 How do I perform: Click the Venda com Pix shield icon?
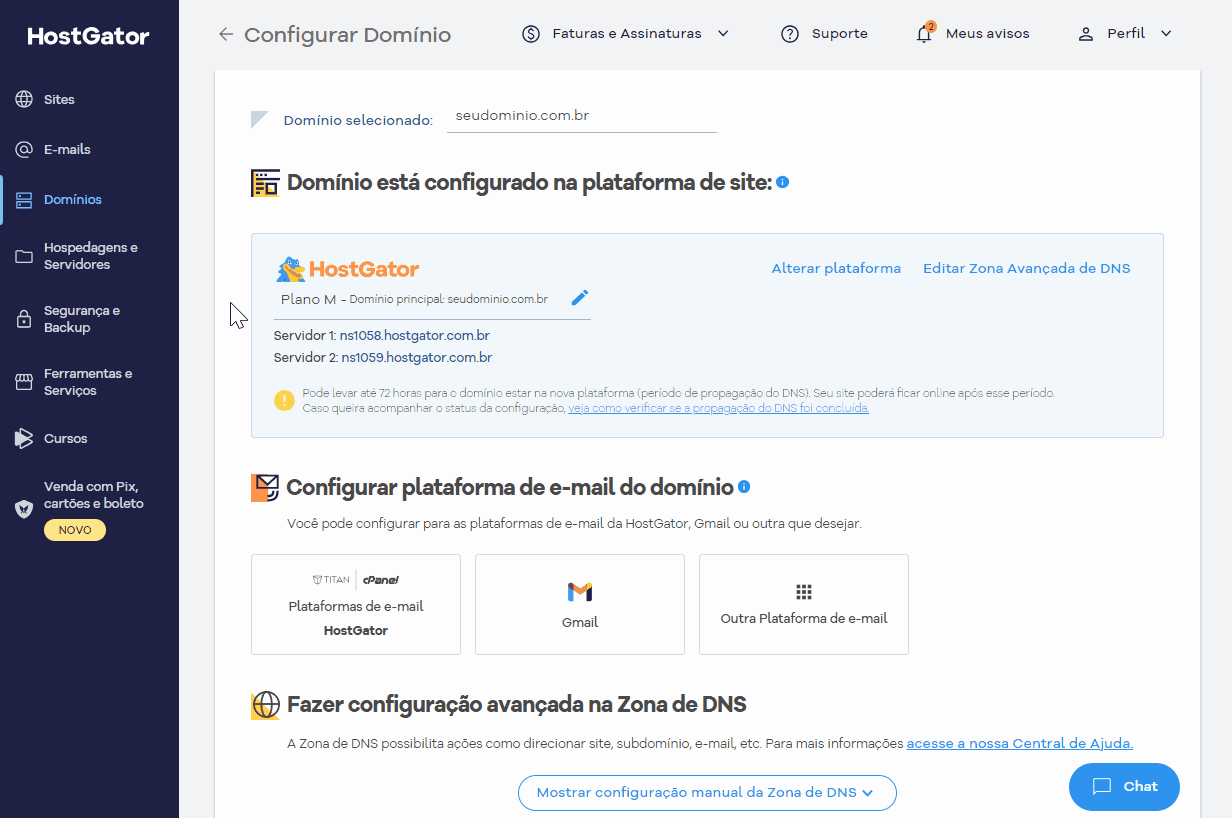(x=24, y=509)
